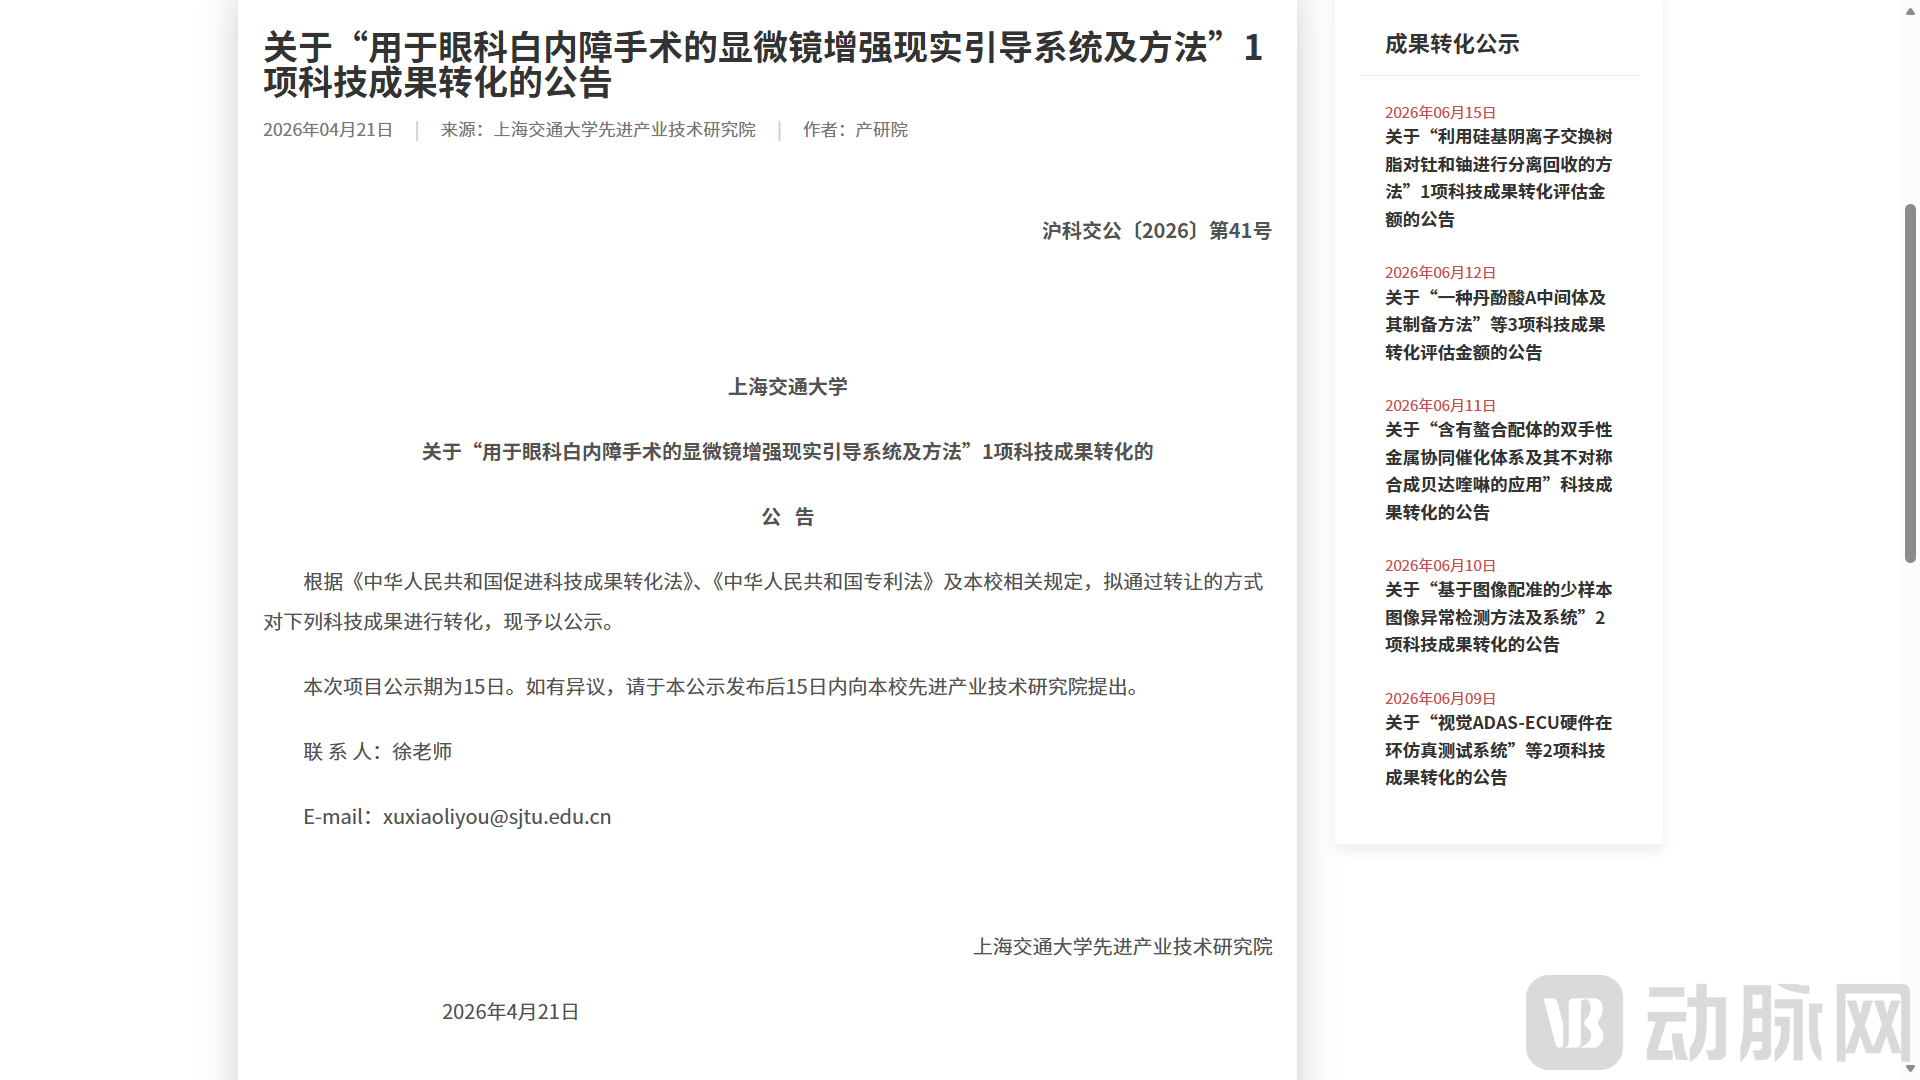The width and height of the screenshot is (1920, 1080).
Task: Click the 2026年06月15日 date entry
Action: point(1440,113)
